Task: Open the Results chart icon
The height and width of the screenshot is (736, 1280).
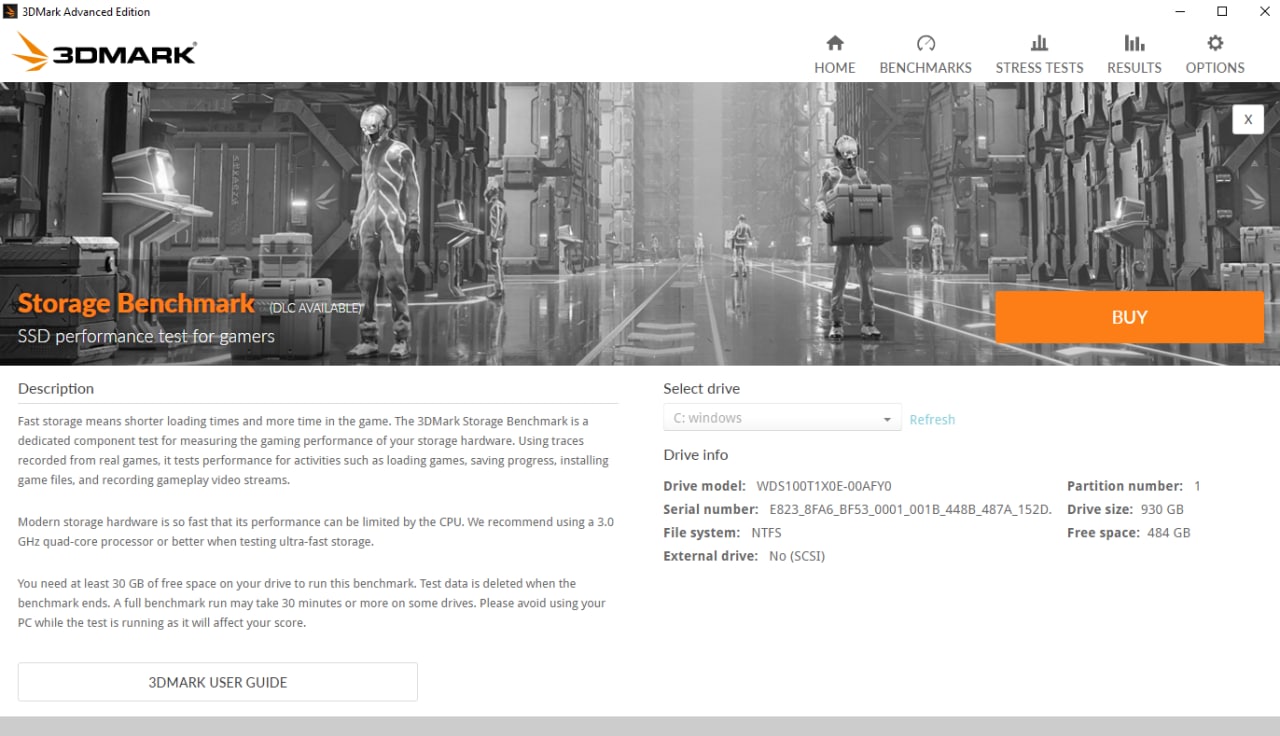Action: 1134,43
